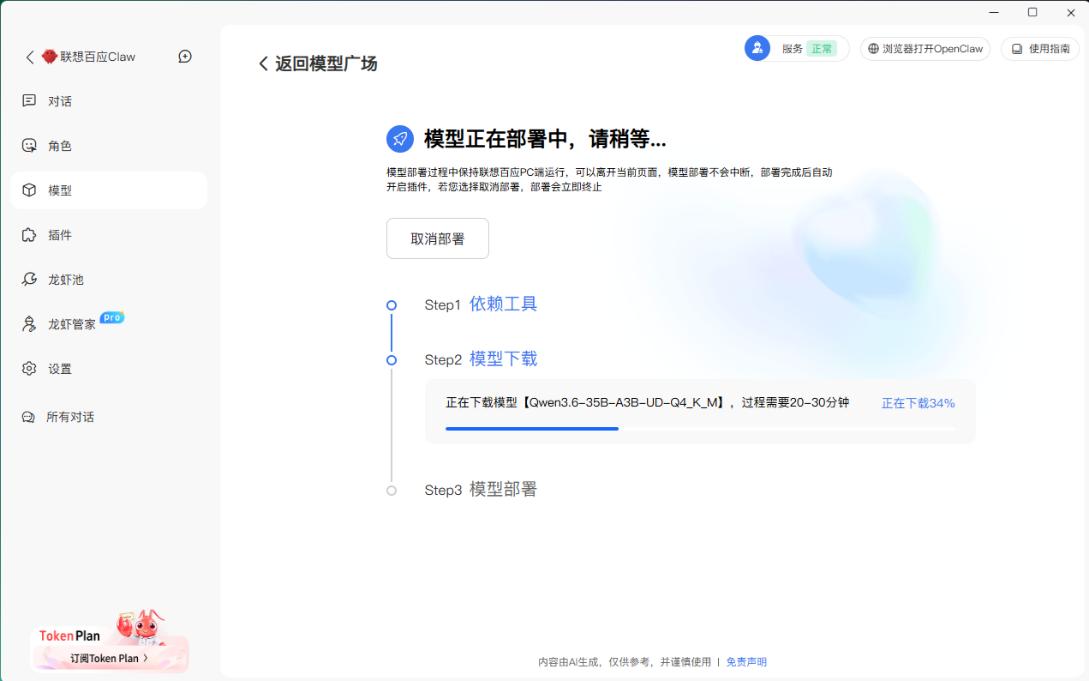Select the 模型 sidebar item
This screenshot has height=681, width=1089.
[108, 190]
